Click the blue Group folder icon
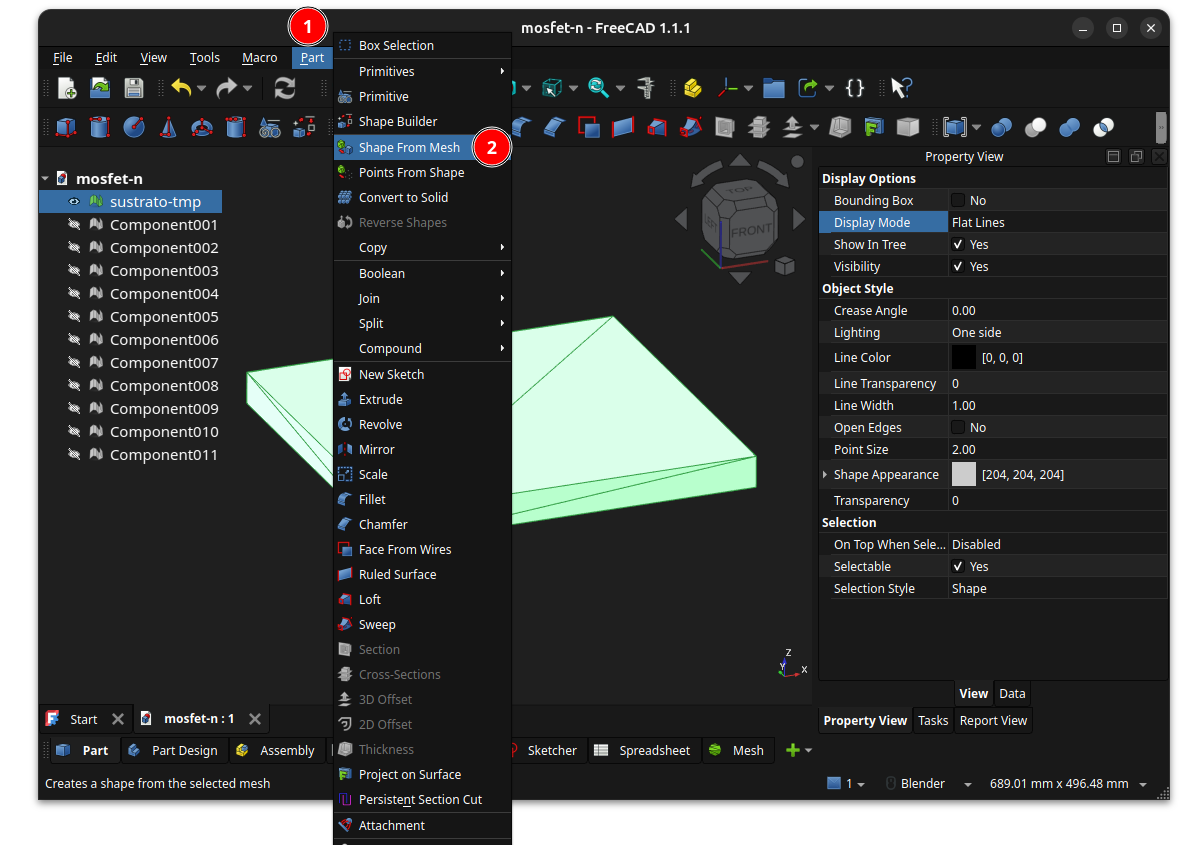 coord(774,88)
